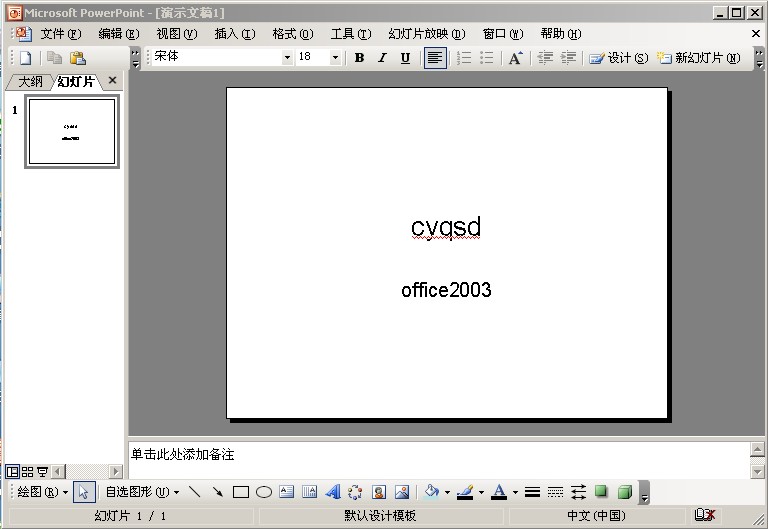
Task: Open Shadow Style options
Action: tap(601, 492)
